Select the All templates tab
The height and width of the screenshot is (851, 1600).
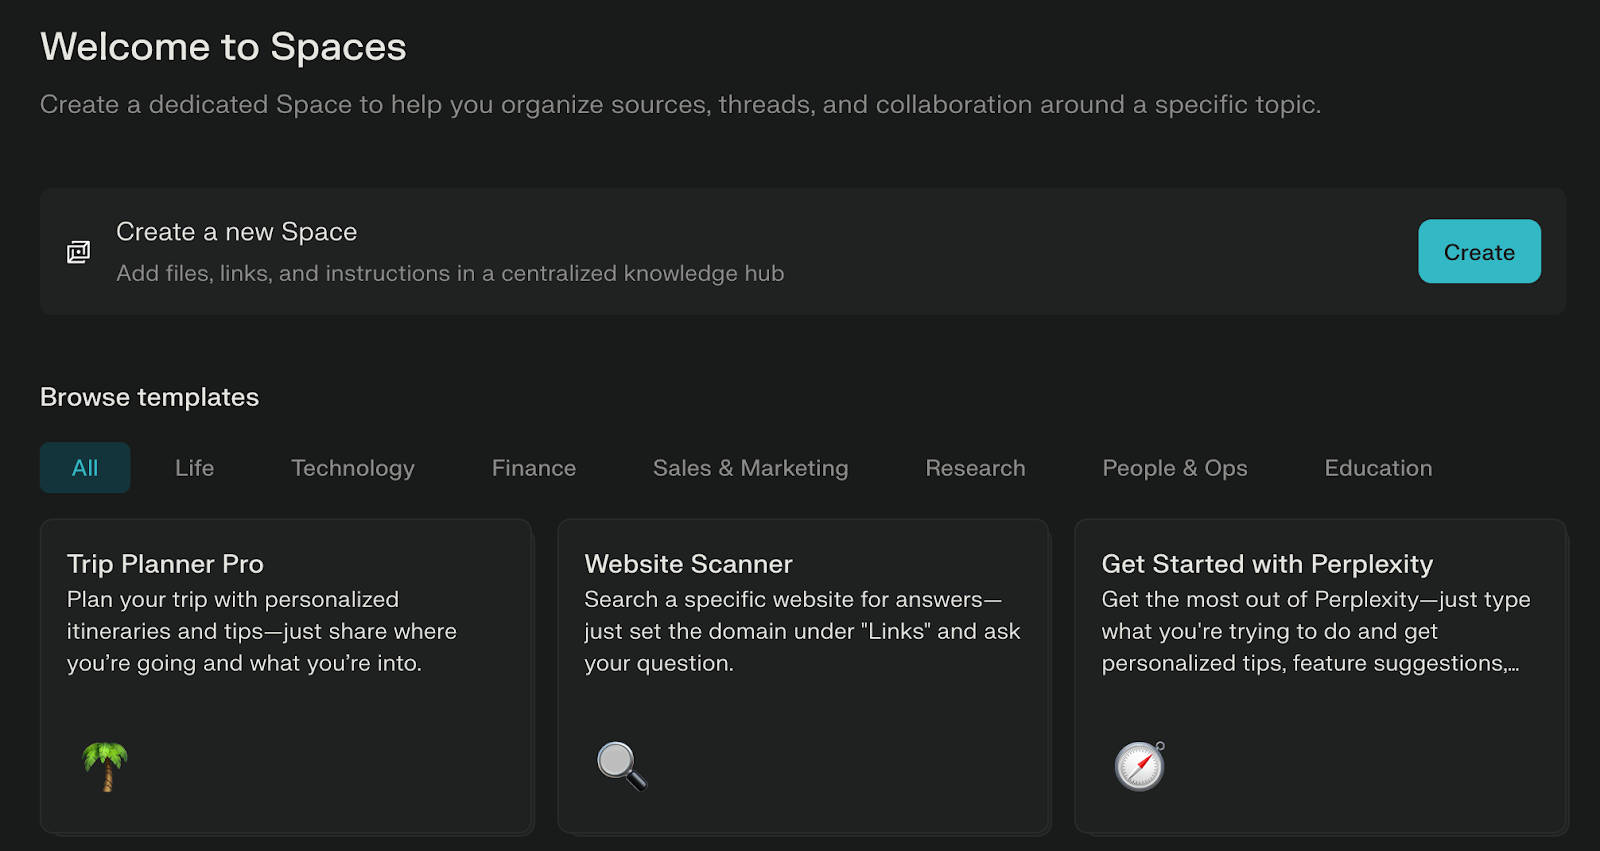(85, 468)
